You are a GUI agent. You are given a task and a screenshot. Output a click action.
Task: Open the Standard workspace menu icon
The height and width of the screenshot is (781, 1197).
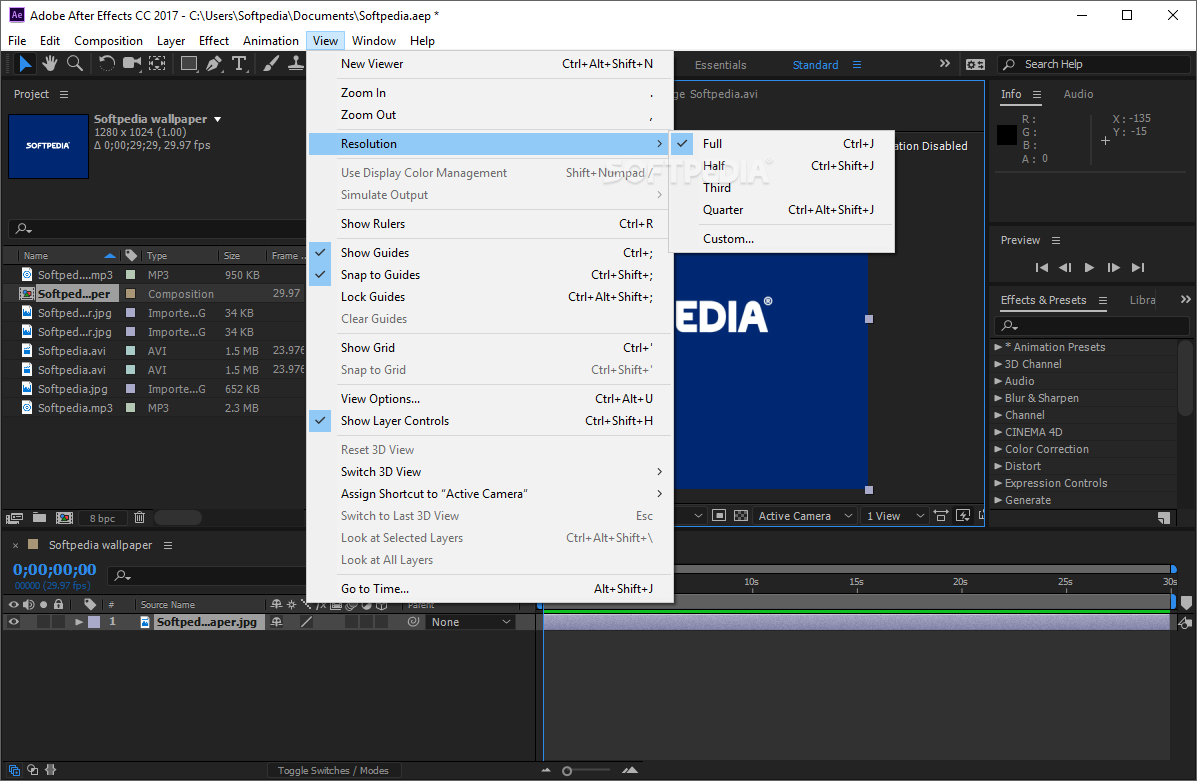point(857,65)
